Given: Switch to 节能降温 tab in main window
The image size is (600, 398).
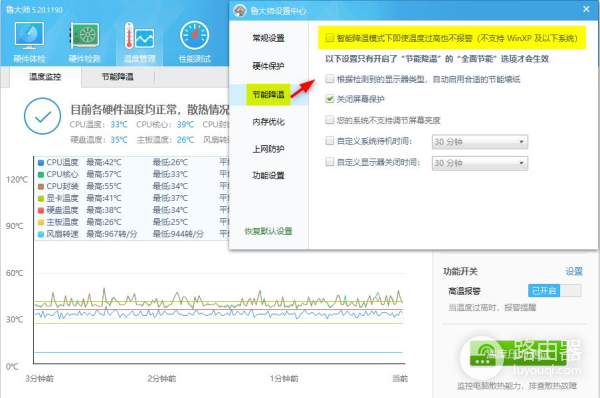Looking at the screenshot, I should click(117, 77).
